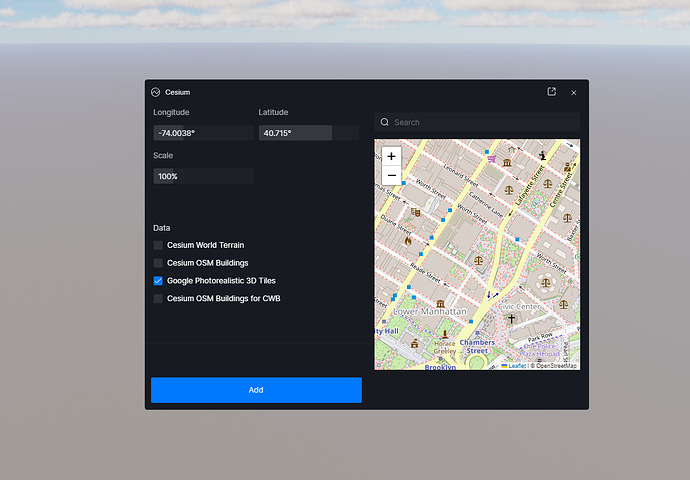Click the City Hall building icon
The image size is (690, 480).
(x=414, y=343)
